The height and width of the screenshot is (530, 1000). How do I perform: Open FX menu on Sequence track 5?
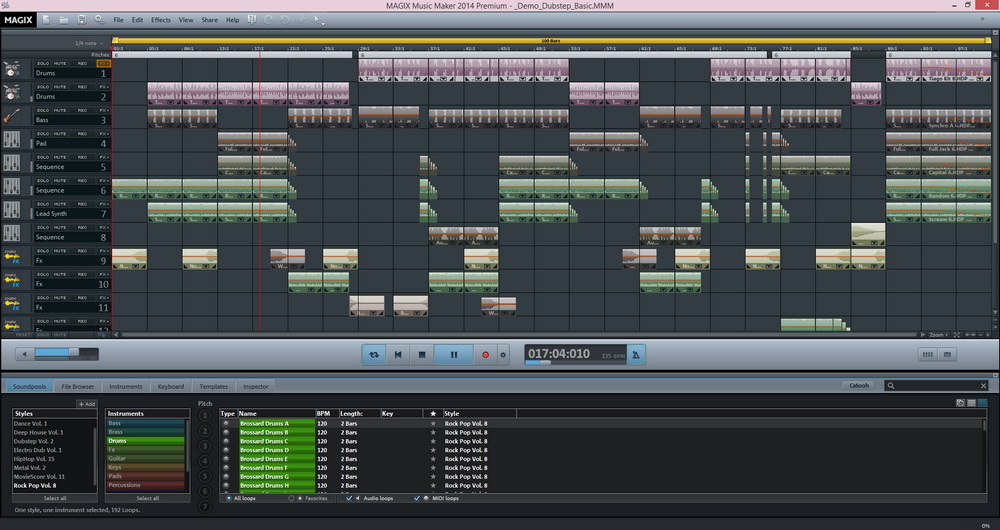tap(103, 157)
